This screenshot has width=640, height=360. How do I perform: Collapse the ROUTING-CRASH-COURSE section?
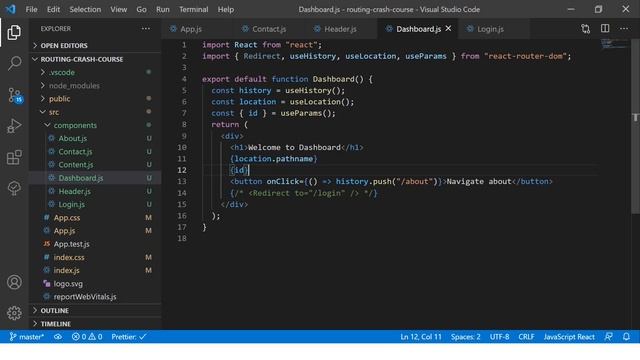pos(95,59)
